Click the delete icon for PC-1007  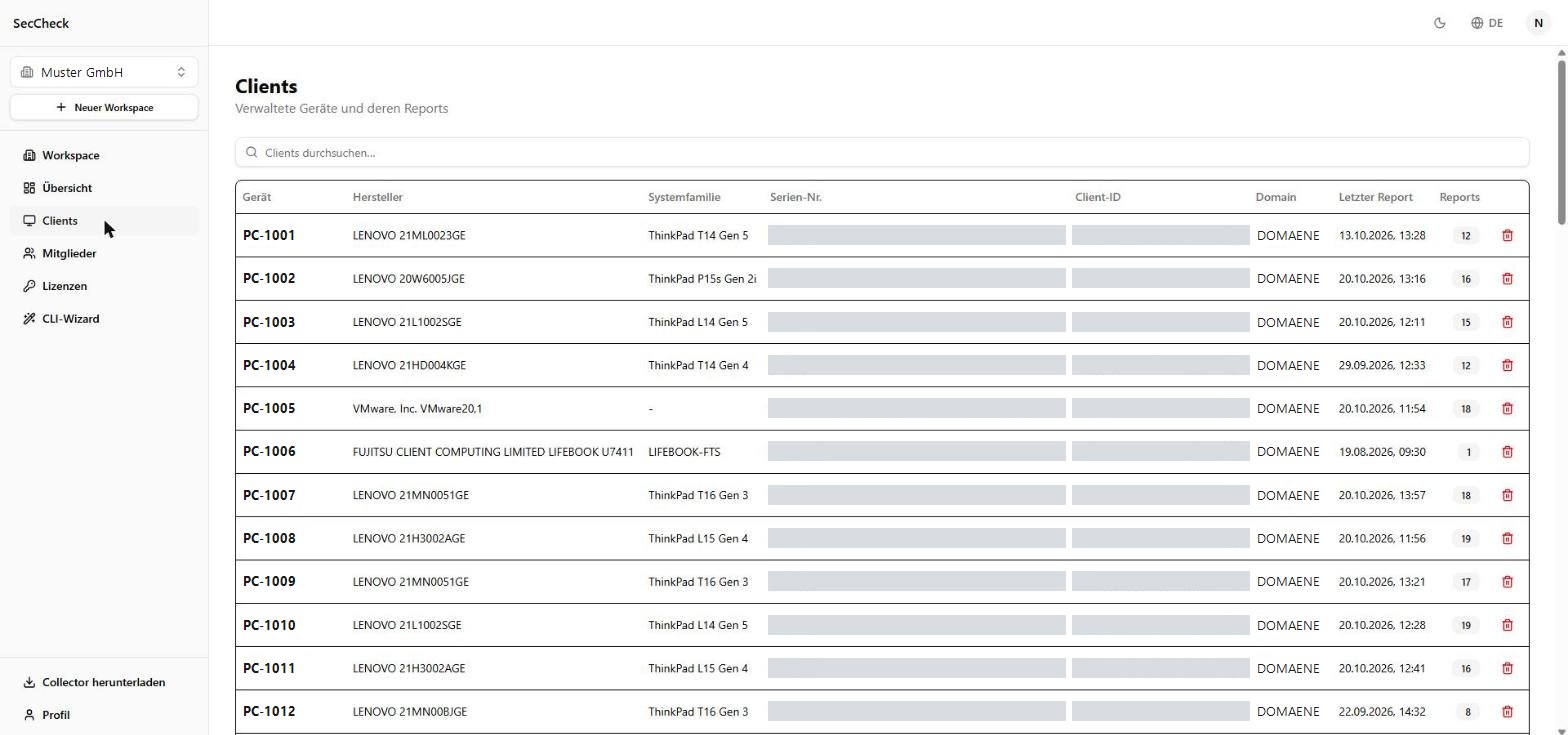pos(1507,495)
